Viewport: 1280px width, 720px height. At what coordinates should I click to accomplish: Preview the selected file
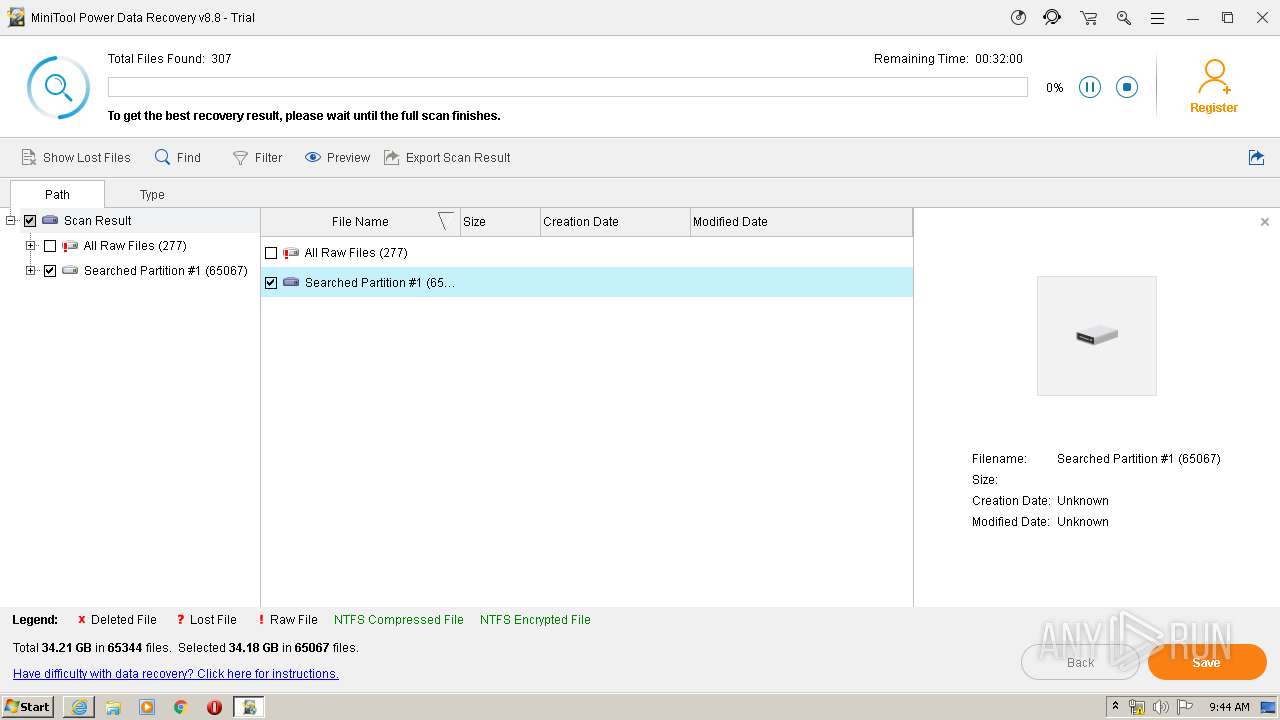337,158
